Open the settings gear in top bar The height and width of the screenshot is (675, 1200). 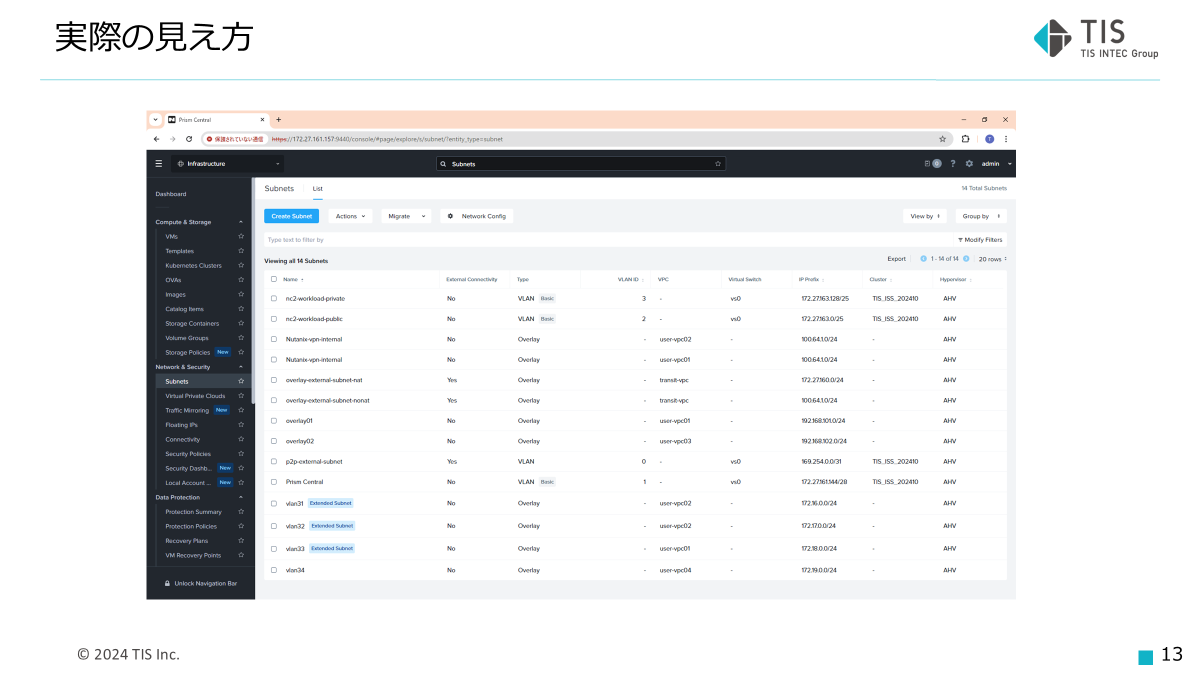point(969,163)
